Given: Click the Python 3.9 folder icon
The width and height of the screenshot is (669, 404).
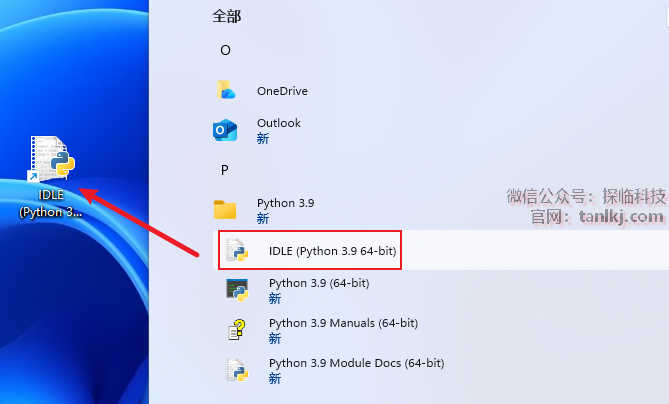Looking at the screenshot, I should pos(225,210).
